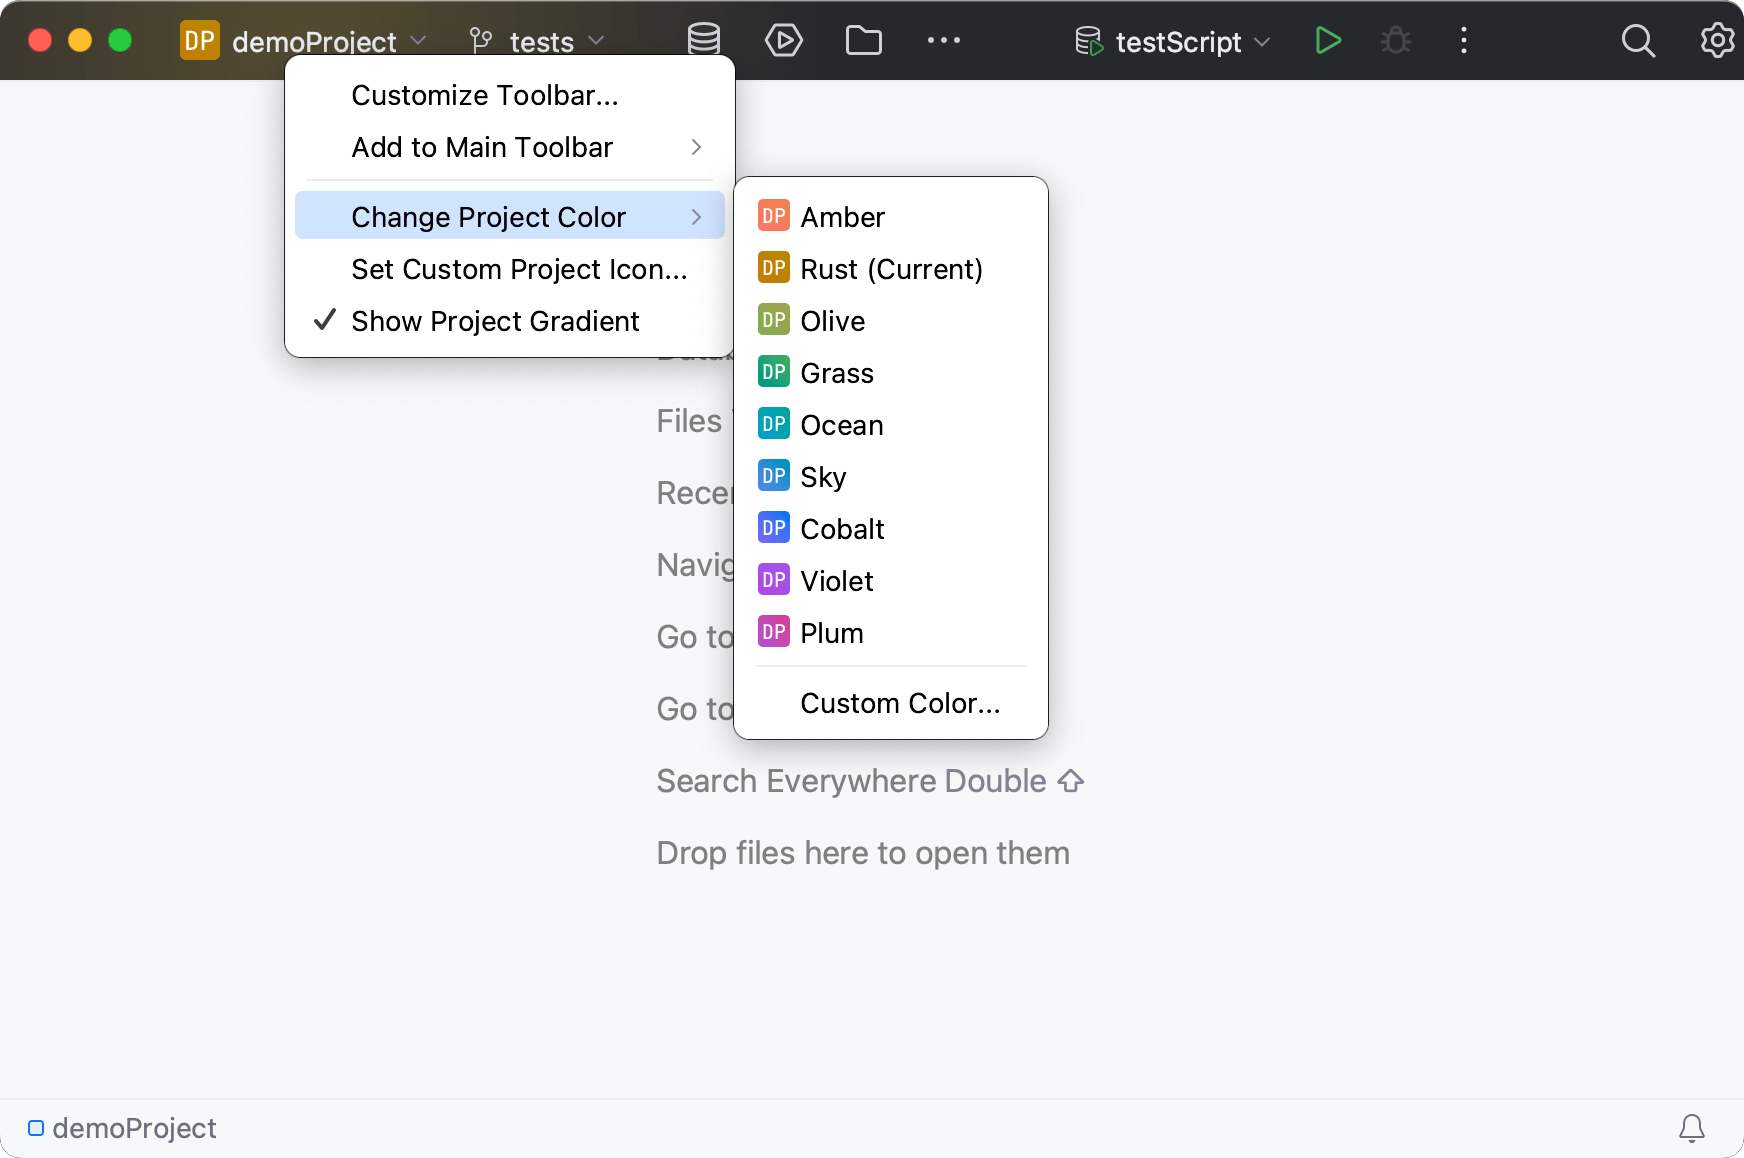Click the DP project badge icon
This screenshot has width=1744, height=1158.
[x=199, y=40]
